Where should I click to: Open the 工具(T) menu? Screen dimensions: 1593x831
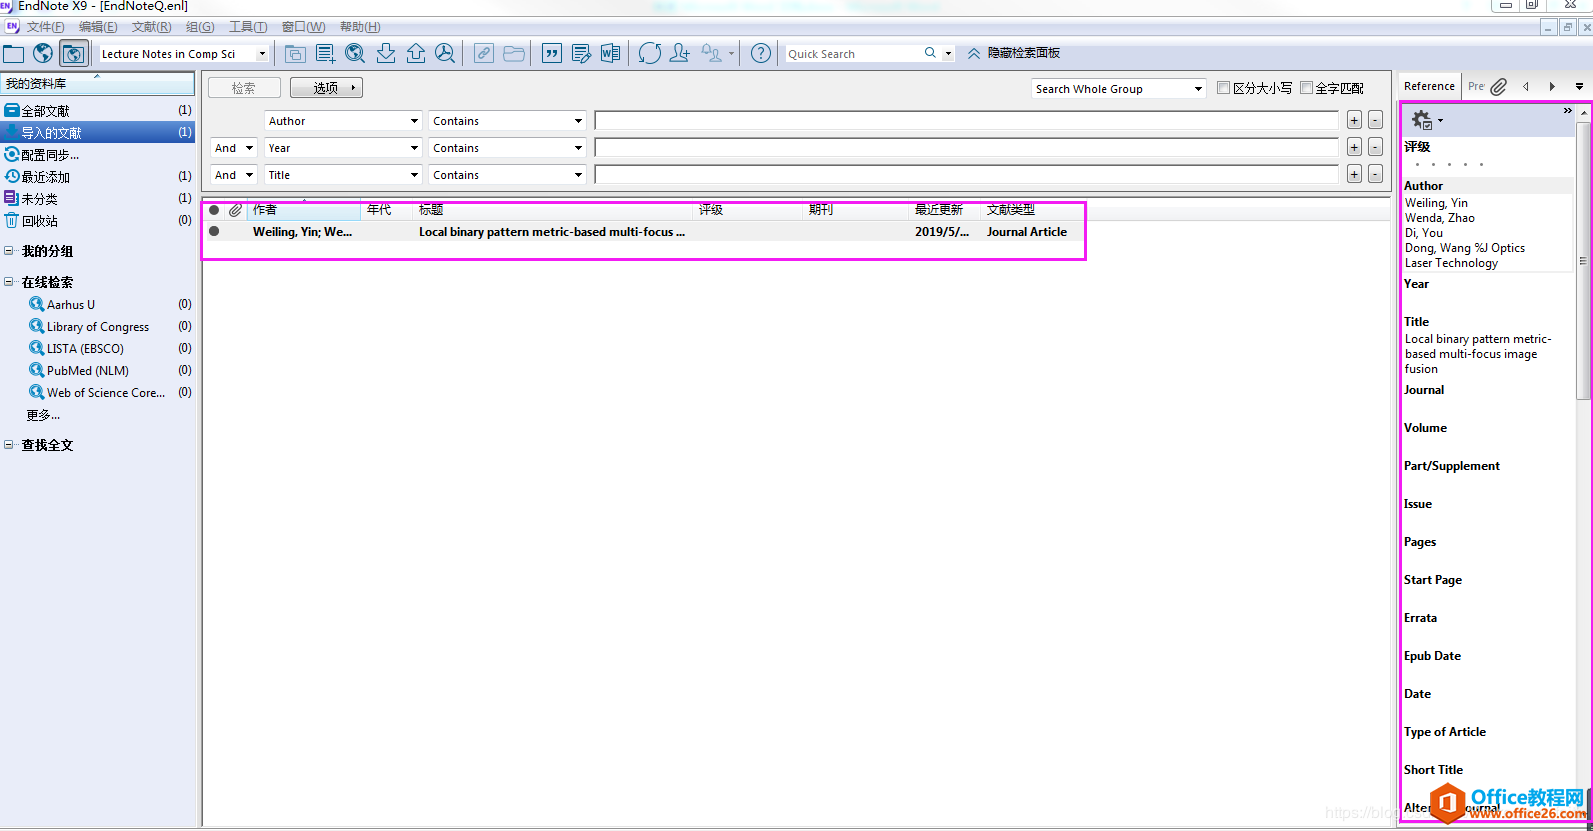pyautogui.click(x=248, y=27)
